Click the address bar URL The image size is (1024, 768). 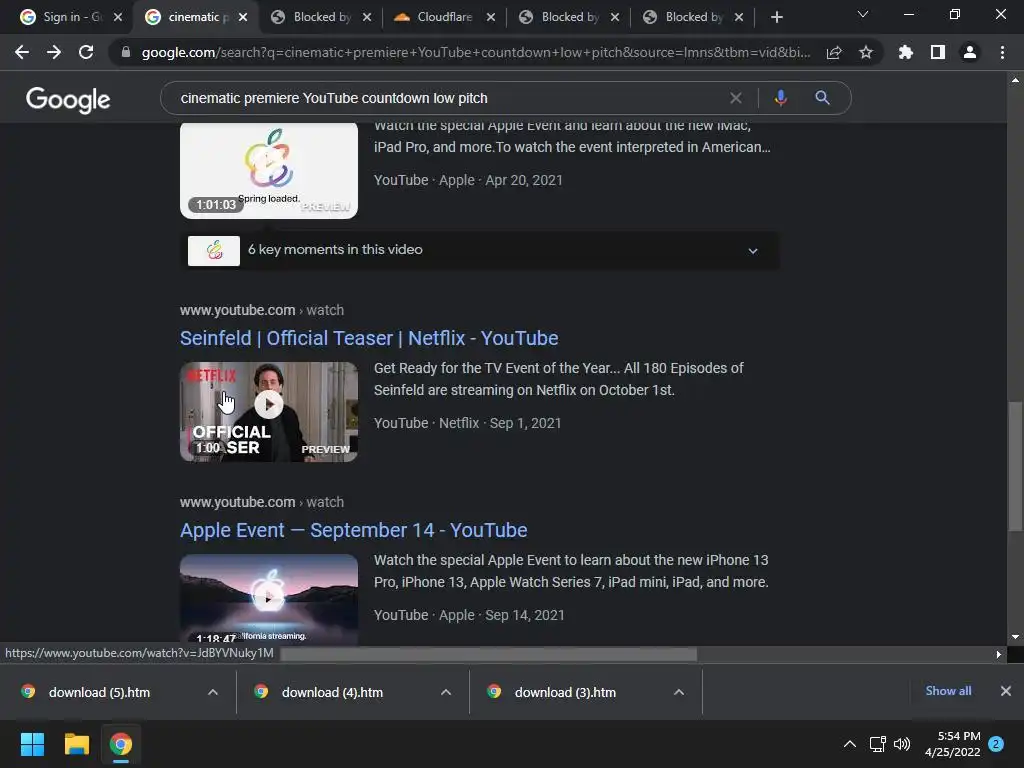pyautogui.click(x=475, y=52)
